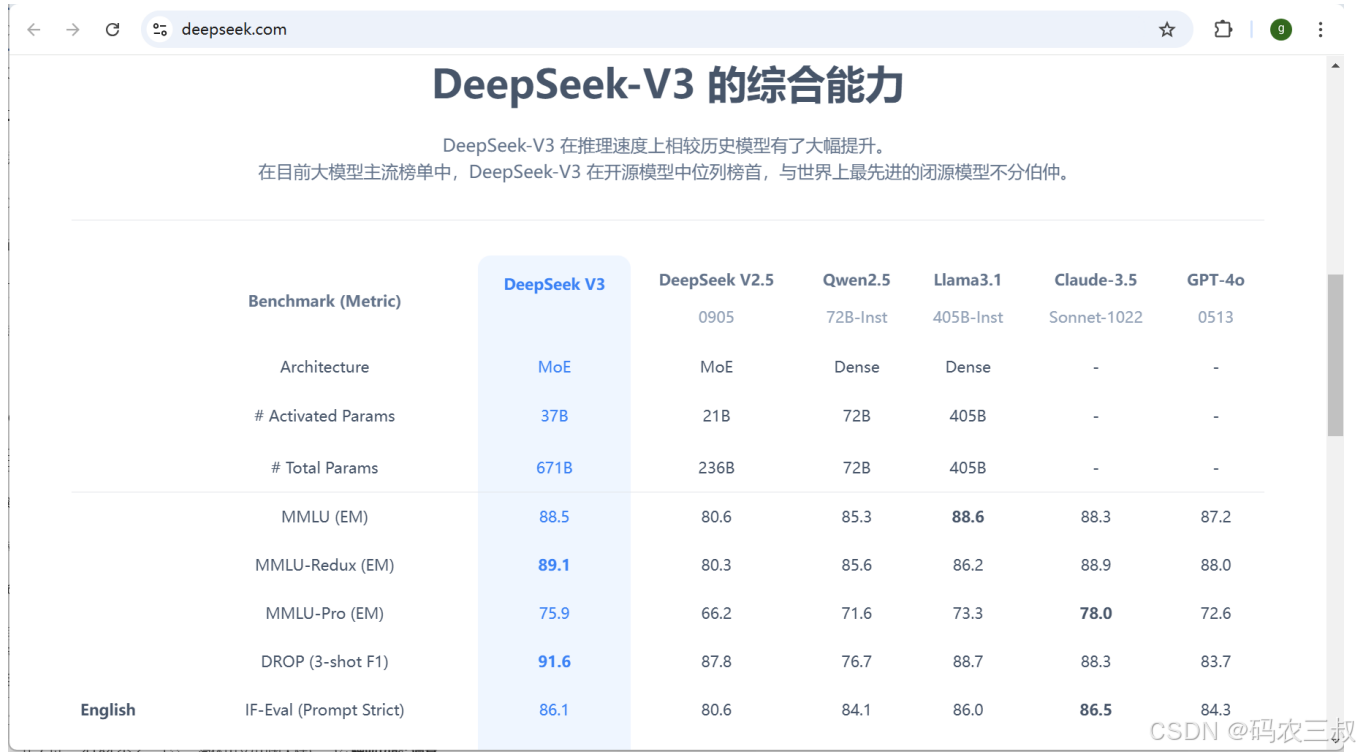
Task: Select the DeepSeek V2.5 column header
Action: click(x=716, y=280)
